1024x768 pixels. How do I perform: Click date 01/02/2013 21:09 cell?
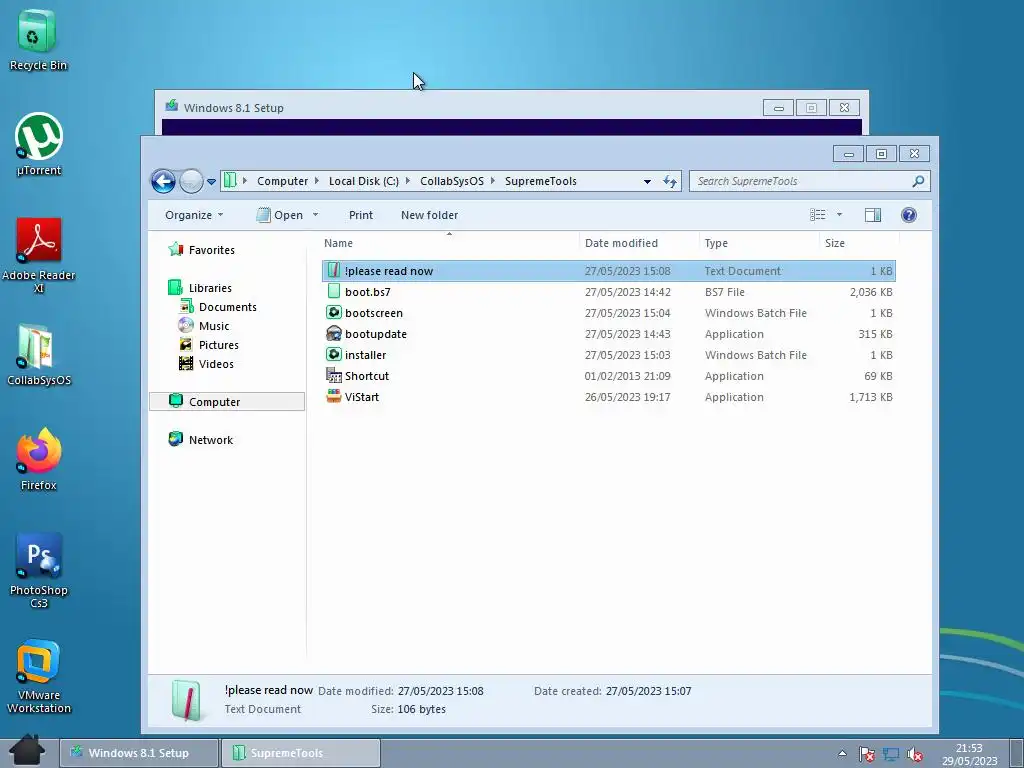point(627,376)
